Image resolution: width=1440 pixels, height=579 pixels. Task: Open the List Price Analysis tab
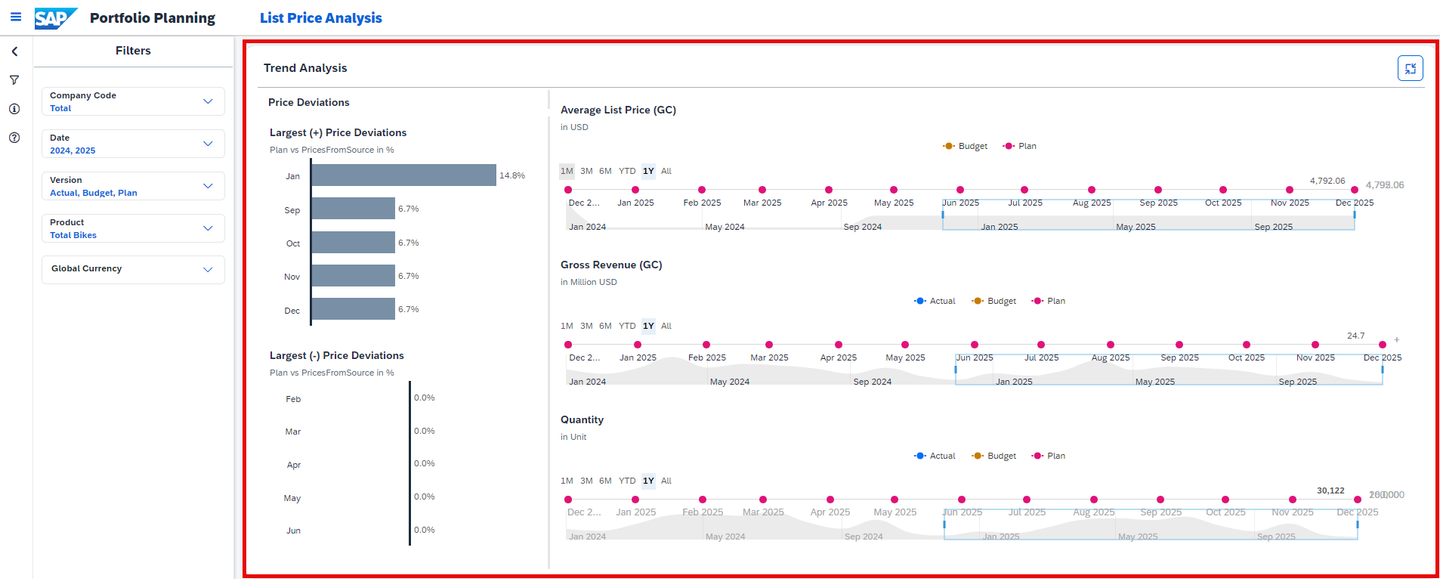point(321,18)
